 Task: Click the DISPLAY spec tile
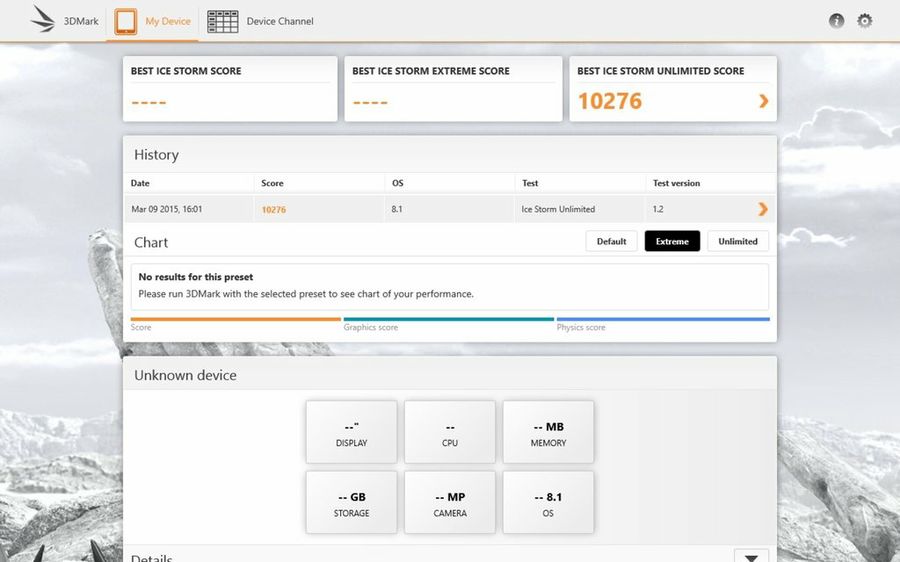point(351,432)
